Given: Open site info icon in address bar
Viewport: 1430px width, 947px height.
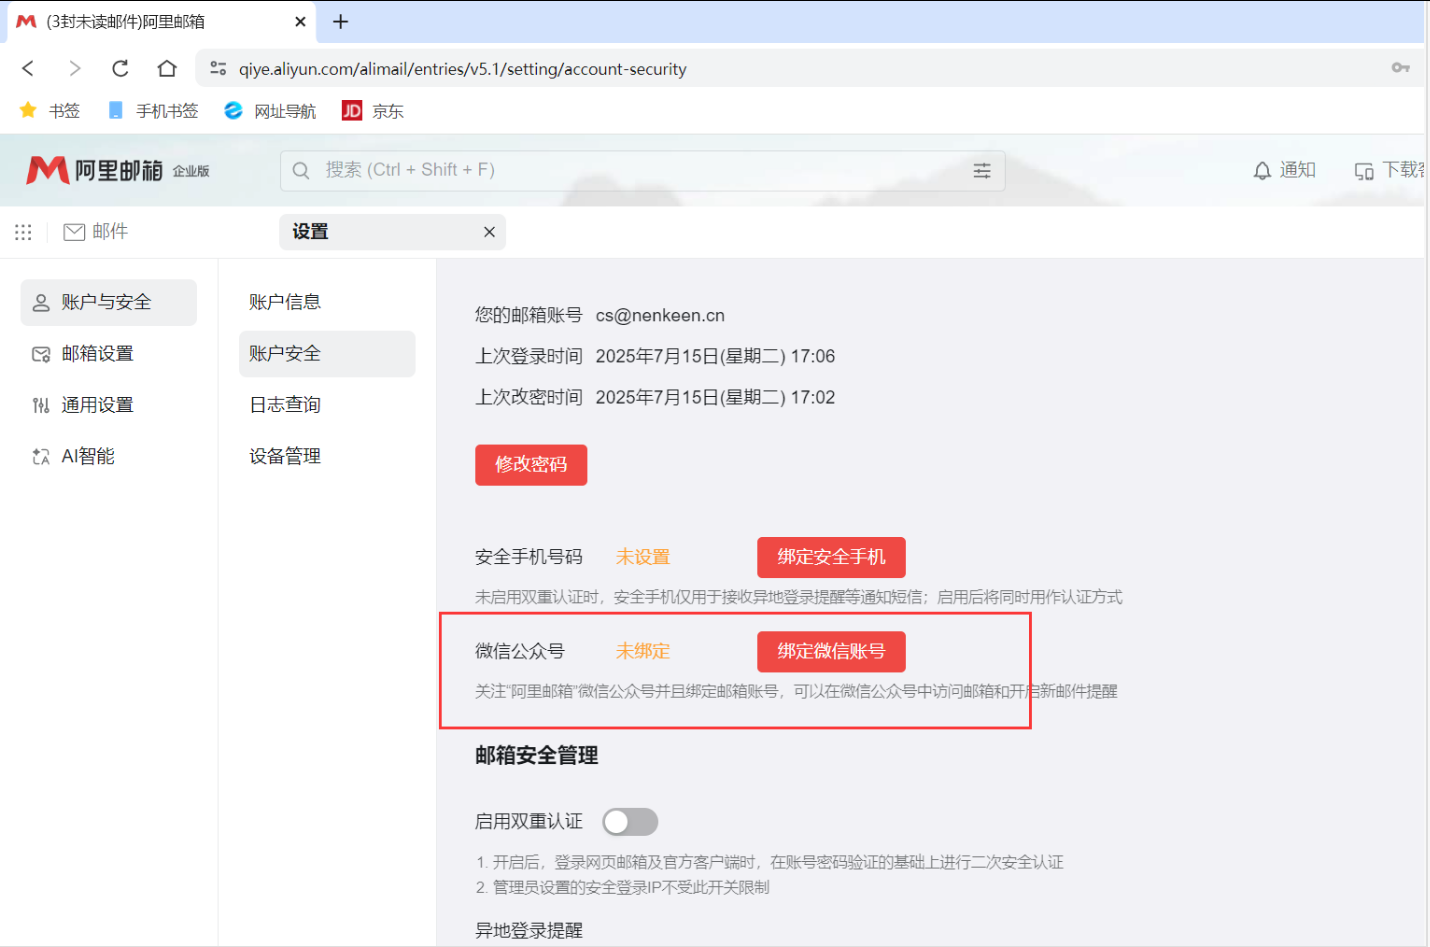Looking at the screenshot, I should tap(218, 68).
